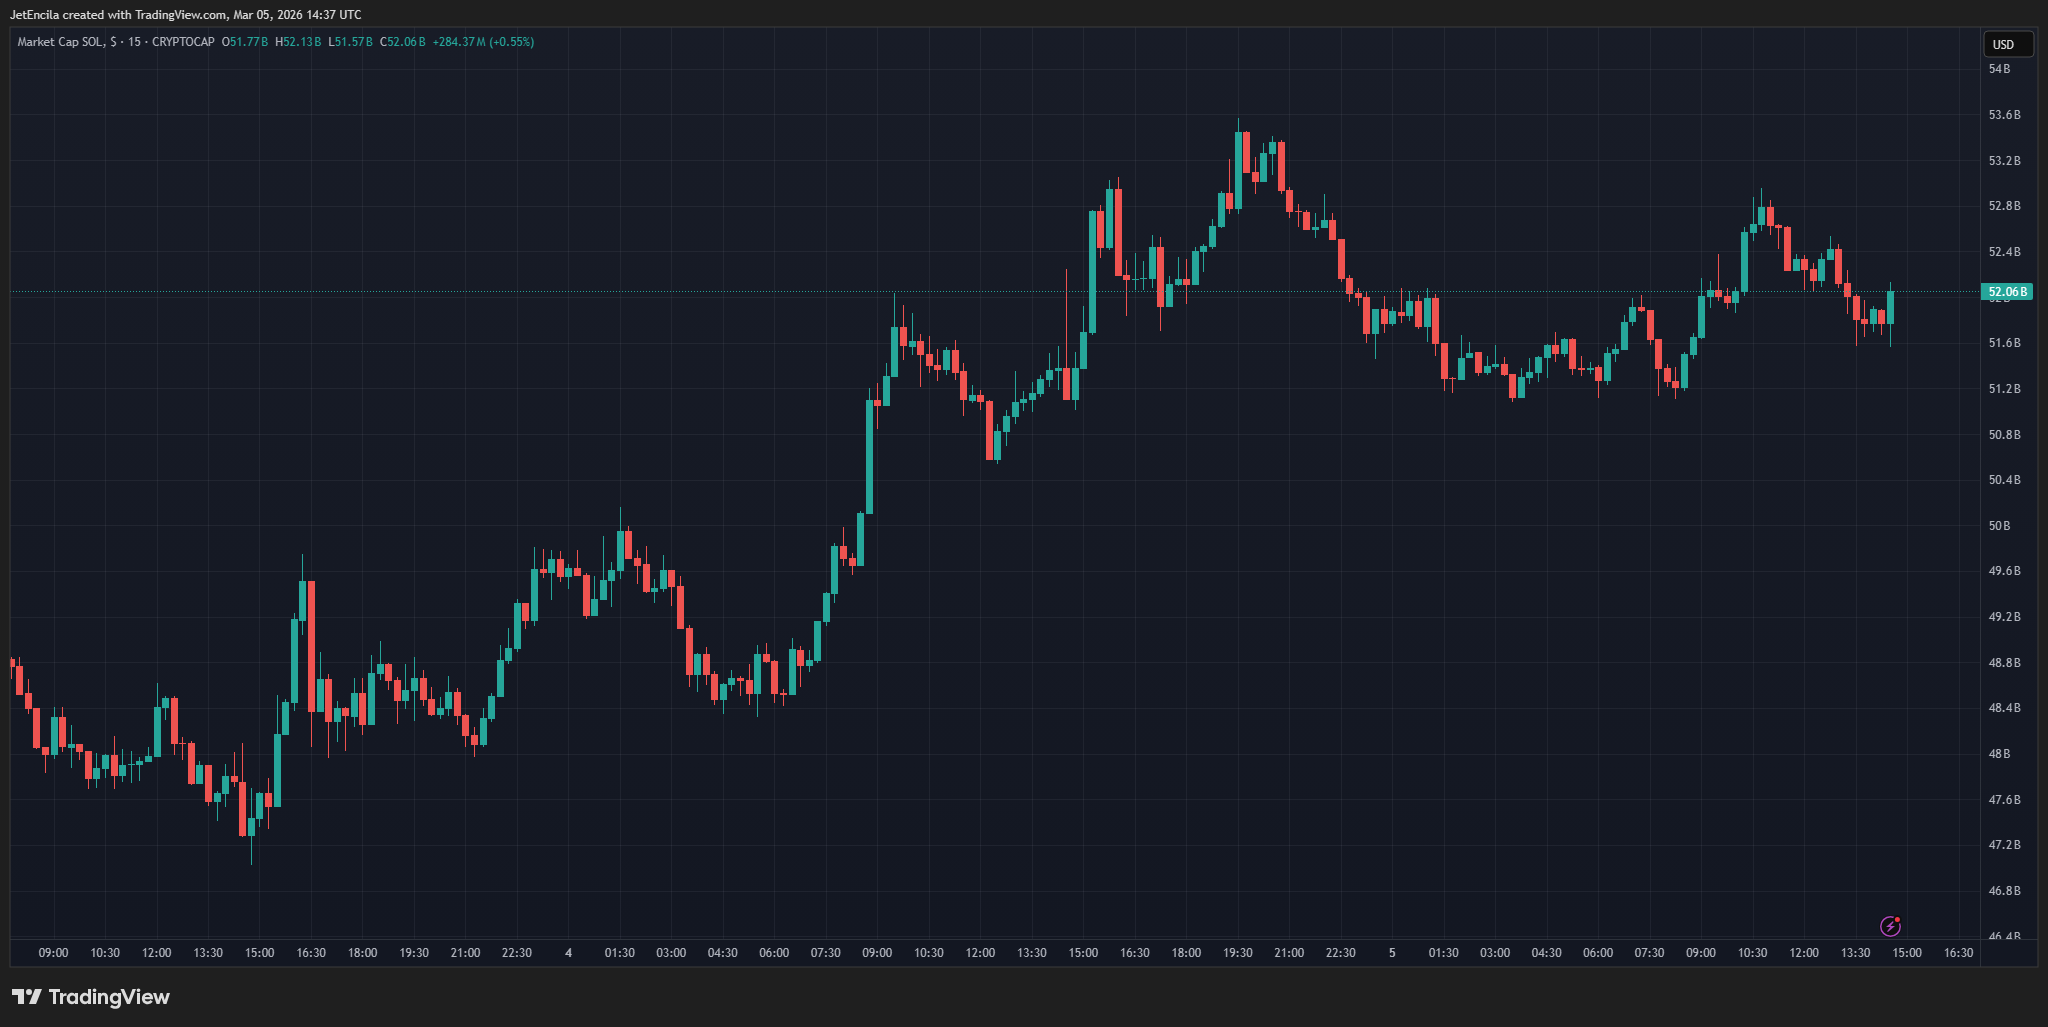
Task: Click the purple lightning notification icon
Action: (1890, 926)
